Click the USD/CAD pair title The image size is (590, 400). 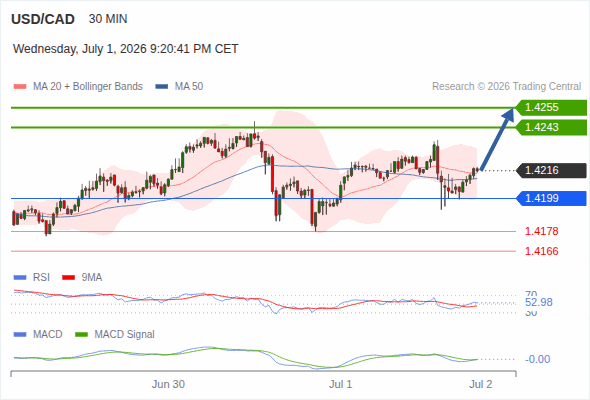coord(43,19)
